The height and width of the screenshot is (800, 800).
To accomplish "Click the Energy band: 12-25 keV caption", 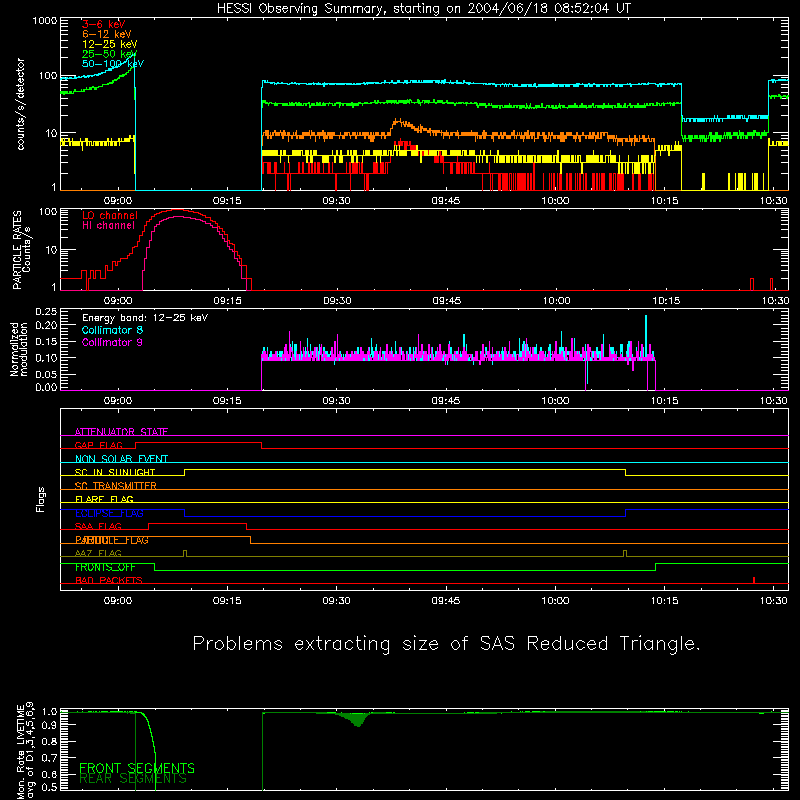I will coord(145,318).
